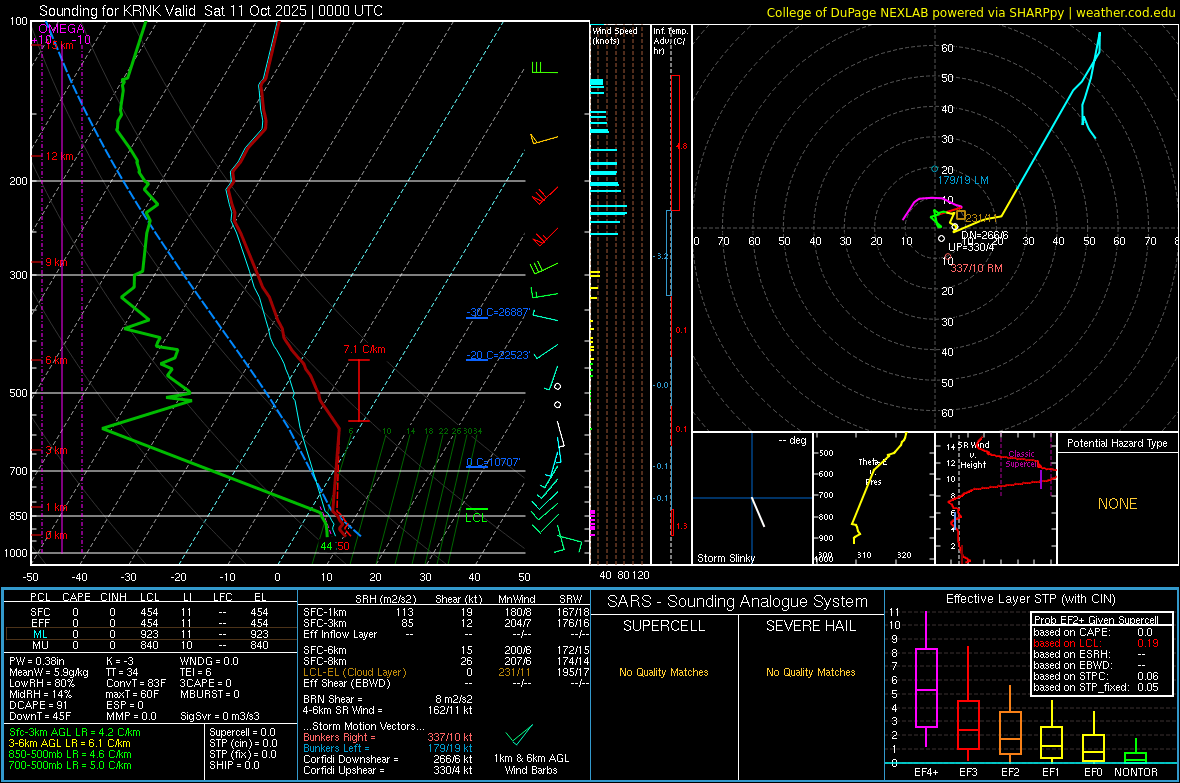The height and width of the screenshot is (783, 1180).
Task: Click the 'Inf. Temp. Adv.' panel header
Action: pos(670,41)
